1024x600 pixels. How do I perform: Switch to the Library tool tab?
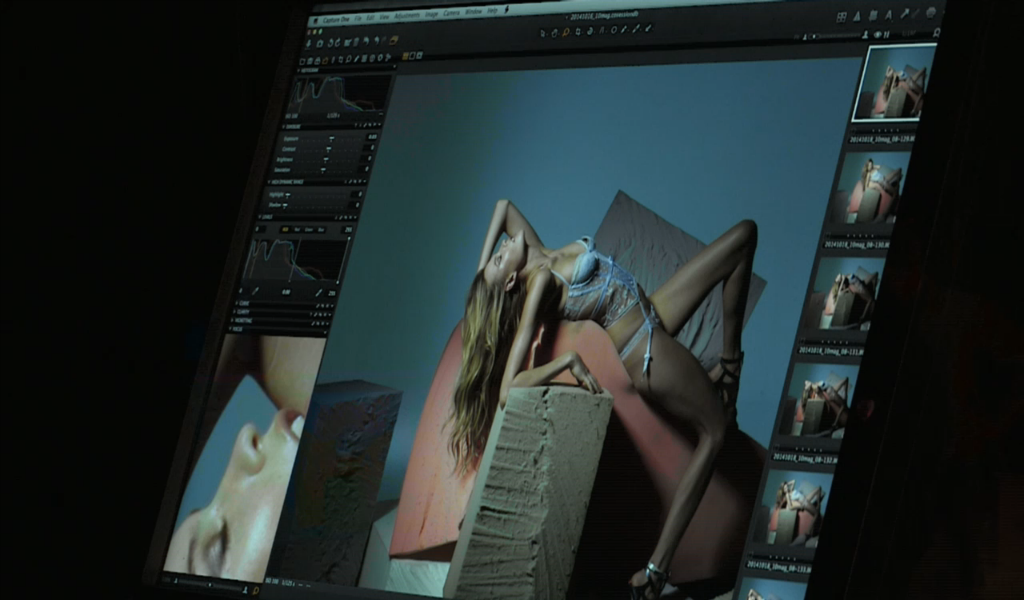302,61
